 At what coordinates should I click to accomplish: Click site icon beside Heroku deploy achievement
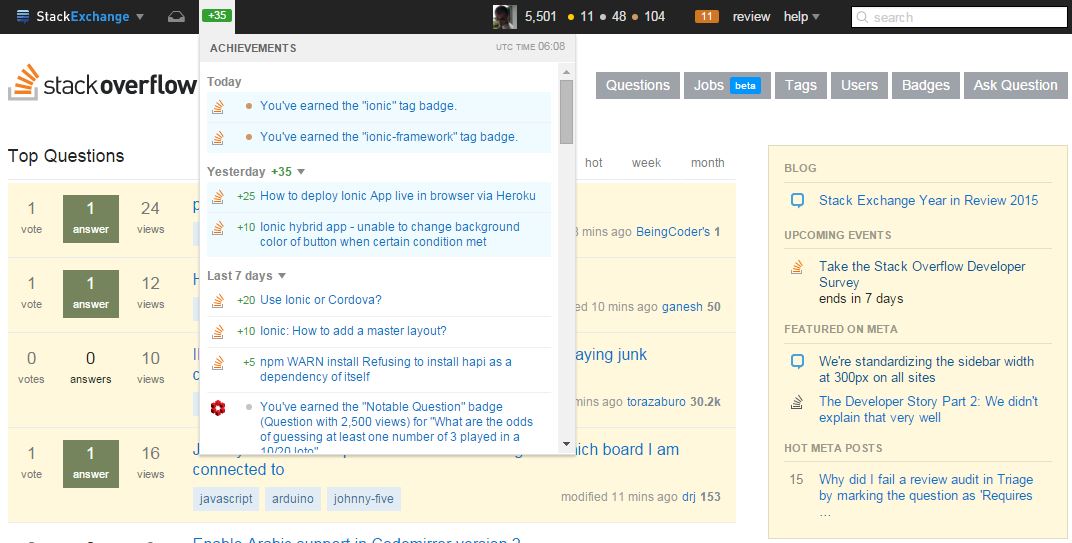(218, 196)
